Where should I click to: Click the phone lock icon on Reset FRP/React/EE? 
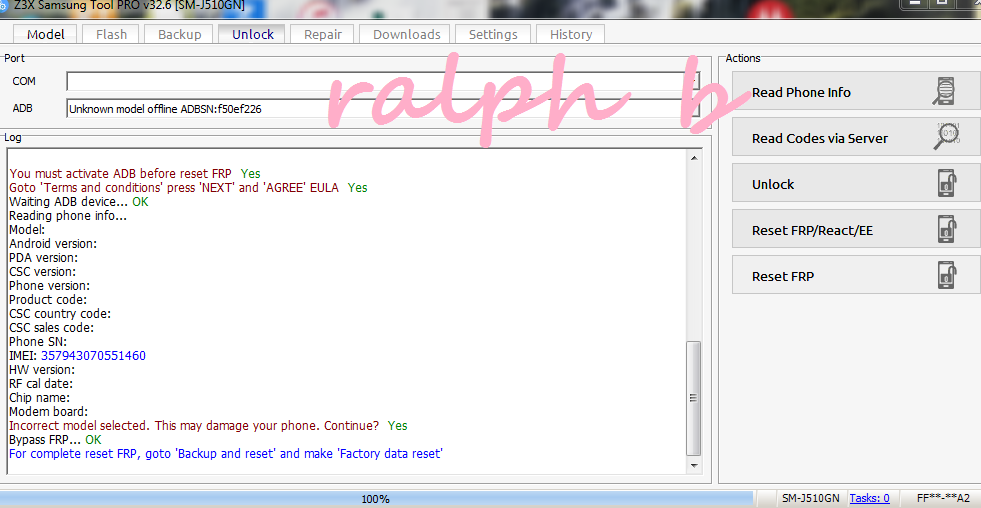point(947,230)
